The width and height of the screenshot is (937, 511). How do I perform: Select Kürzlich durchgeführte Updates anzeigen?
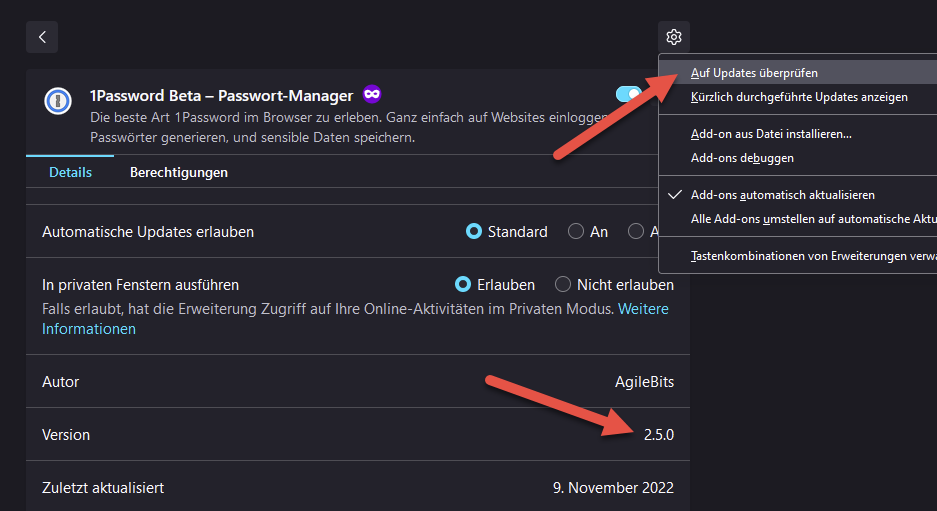click(799, 97)
